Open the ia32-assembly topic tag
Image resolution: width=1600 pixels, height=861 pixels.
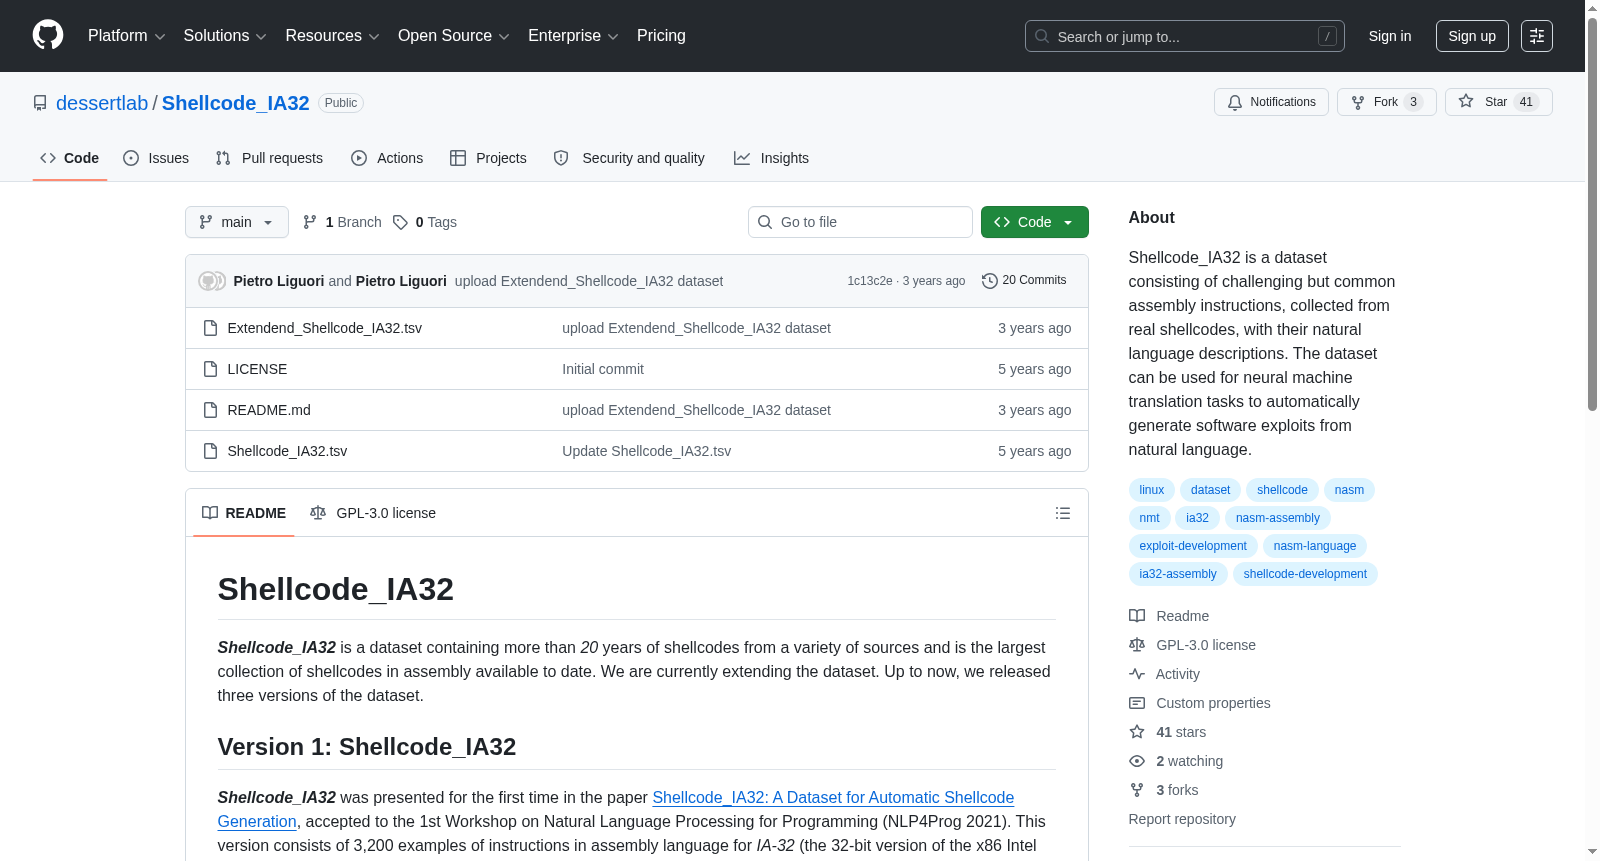click(x=1178, y=574)
